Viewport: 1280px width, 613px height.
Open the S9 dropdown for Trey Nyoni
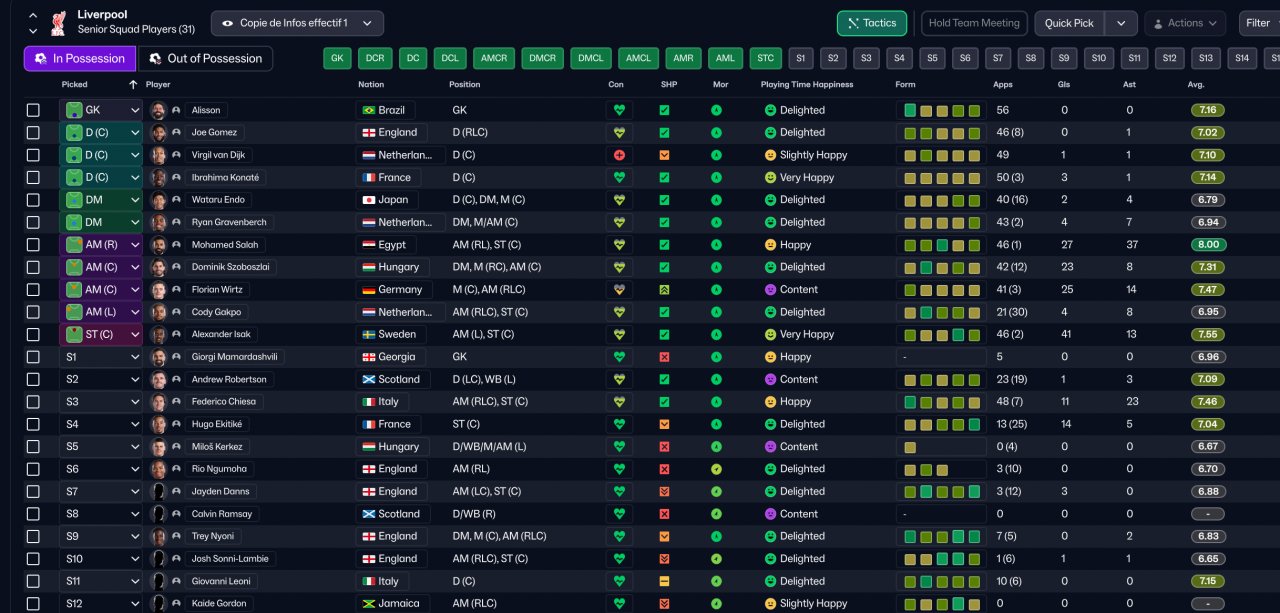101,536
